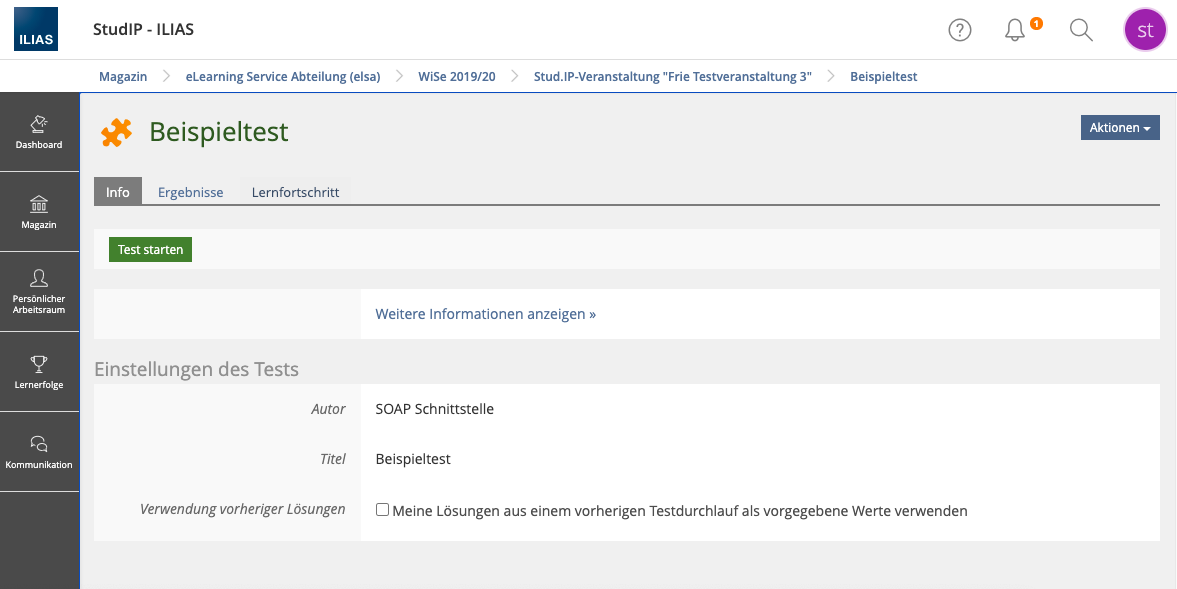Click the SOAP Schnittstelle author value
1177x589 pixels.
click(x=435, y=409)
